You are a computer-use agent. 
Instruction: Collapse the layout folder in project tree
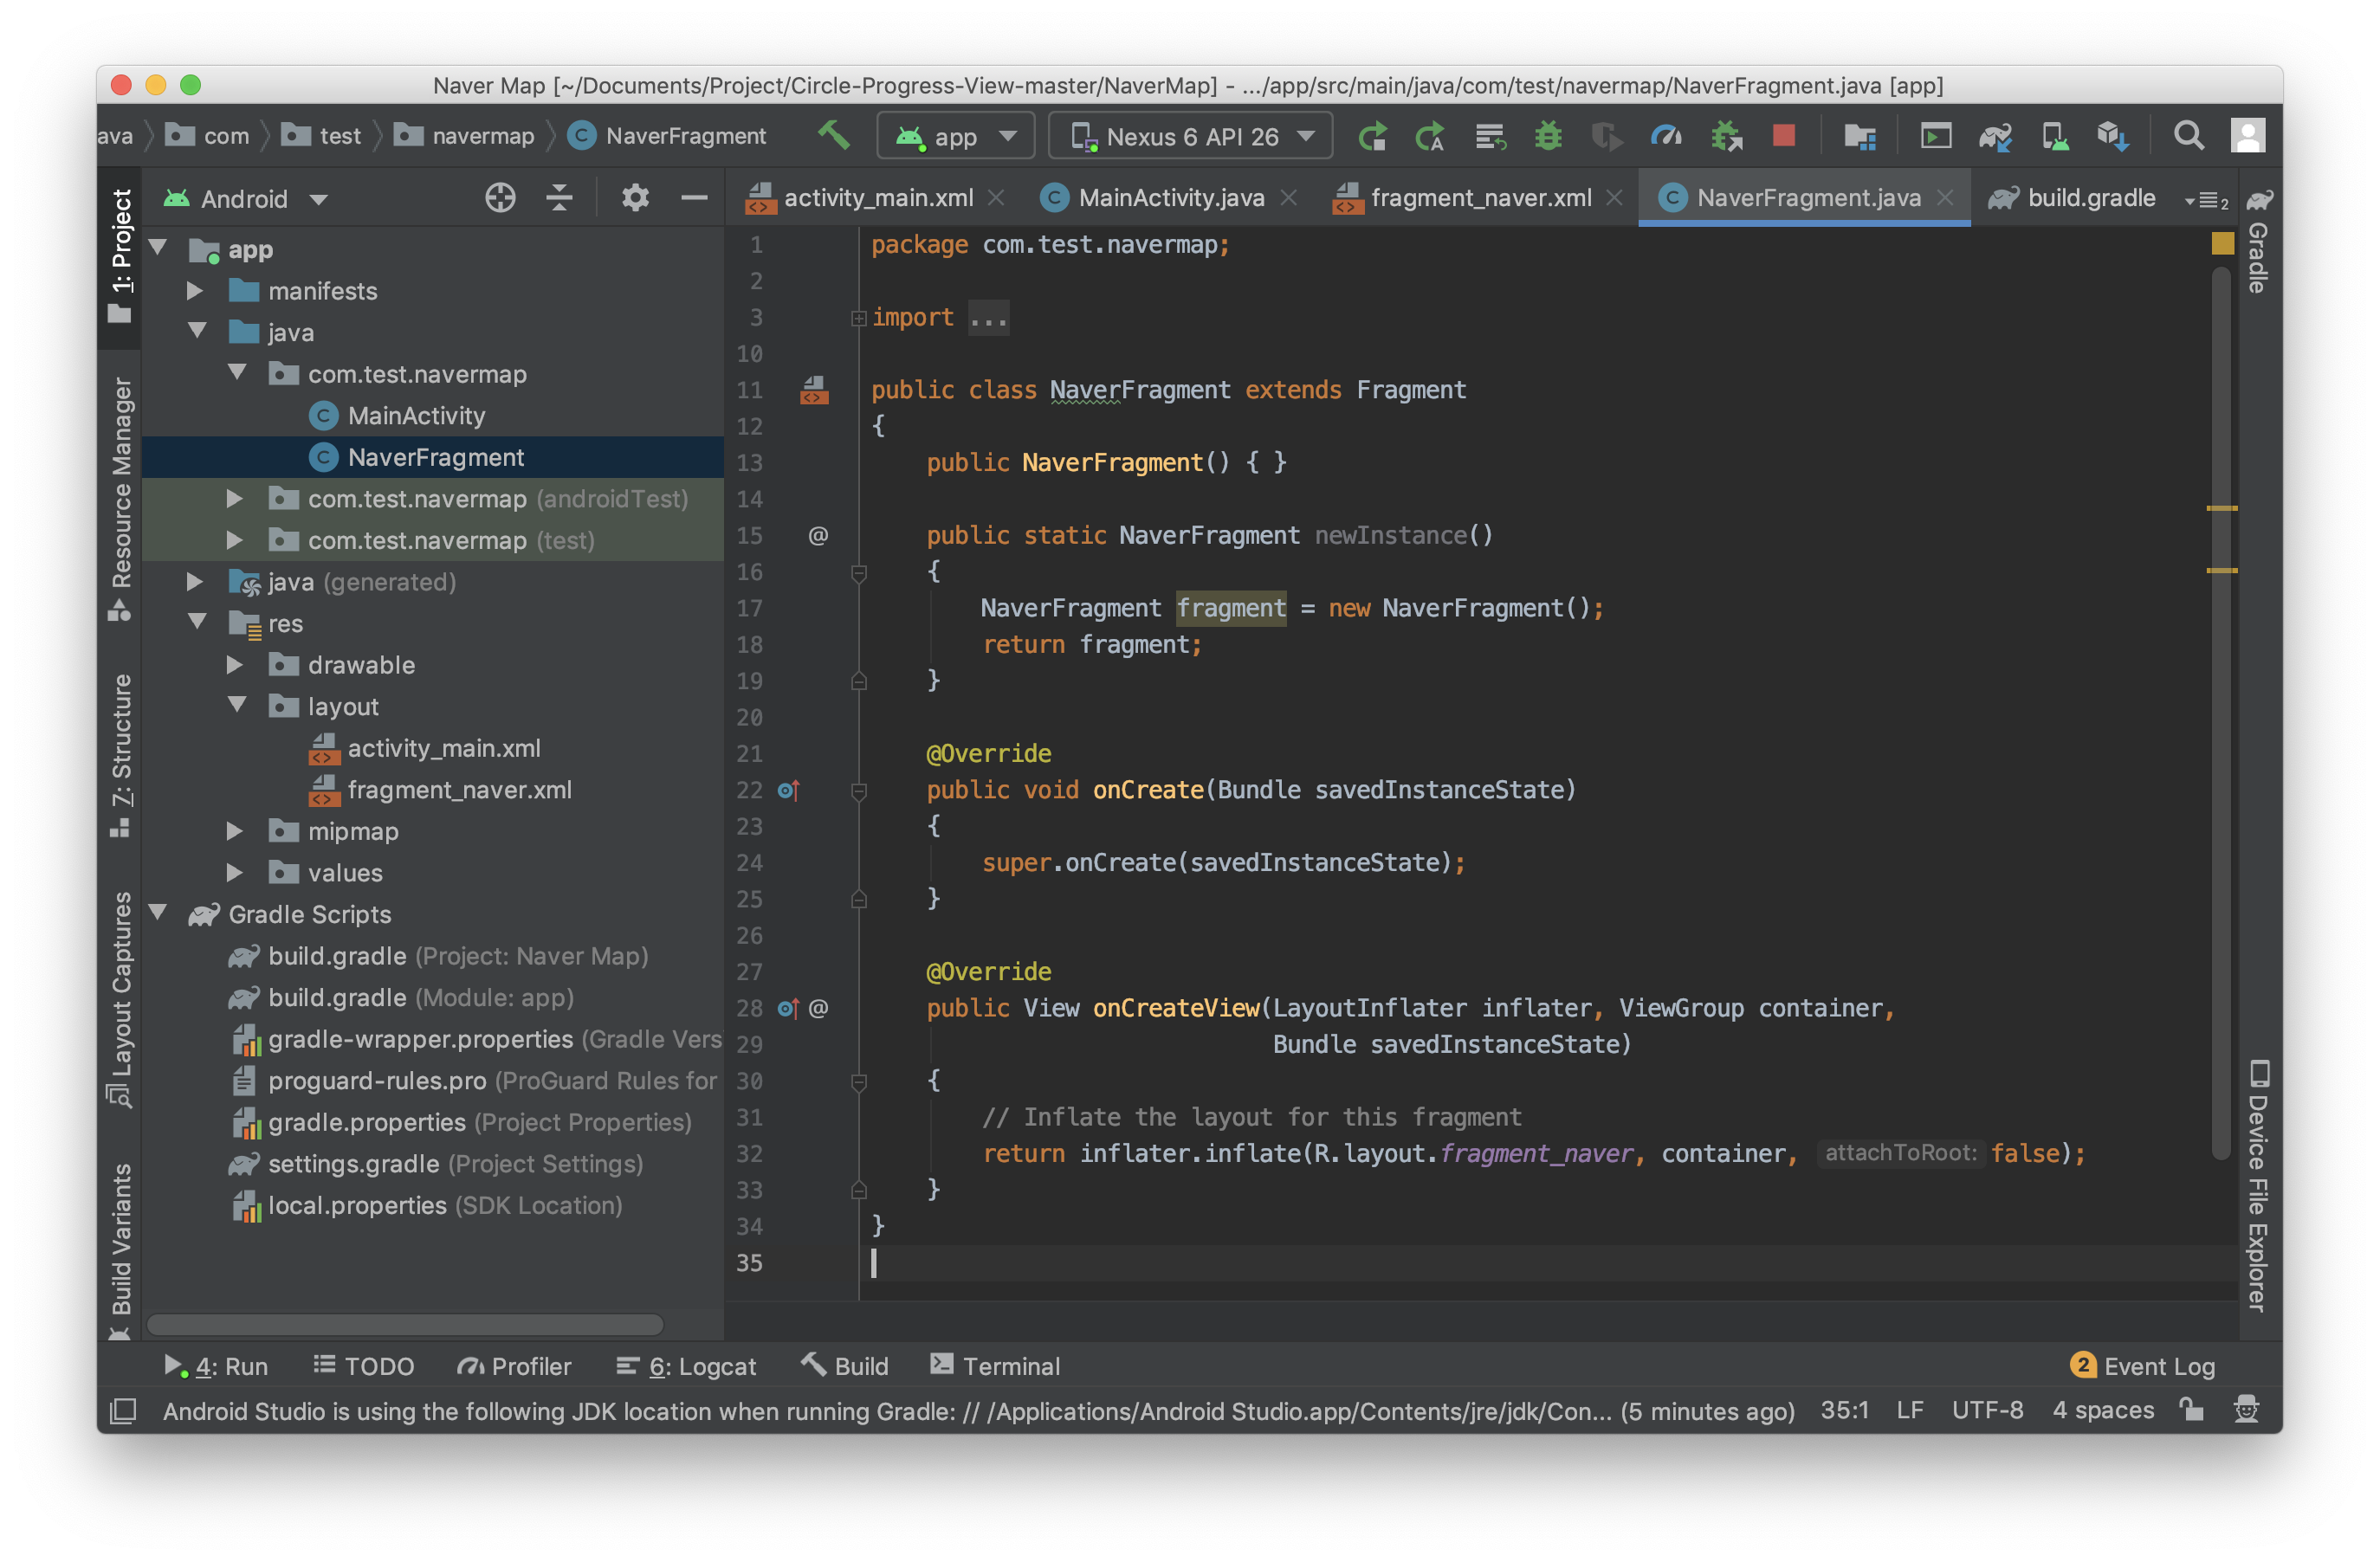(238, 706)
